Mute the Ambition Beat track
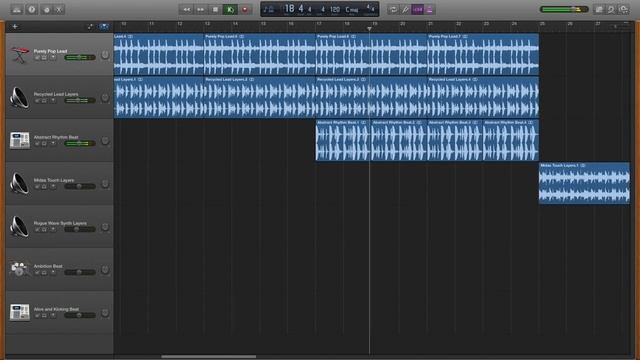Screen dimensions: 640x360 coord(37,273)
